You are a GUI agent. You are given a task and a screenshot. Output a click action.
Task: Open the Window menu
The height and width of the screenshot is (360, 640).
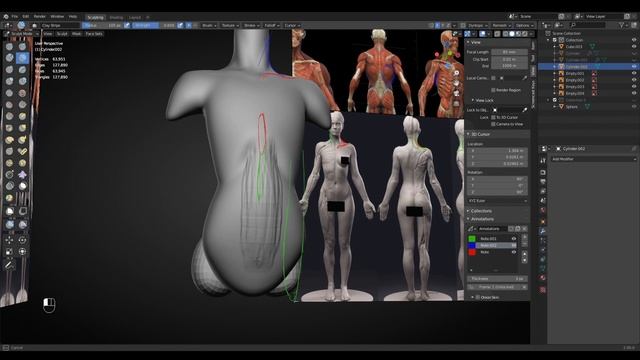pos(57,17)
